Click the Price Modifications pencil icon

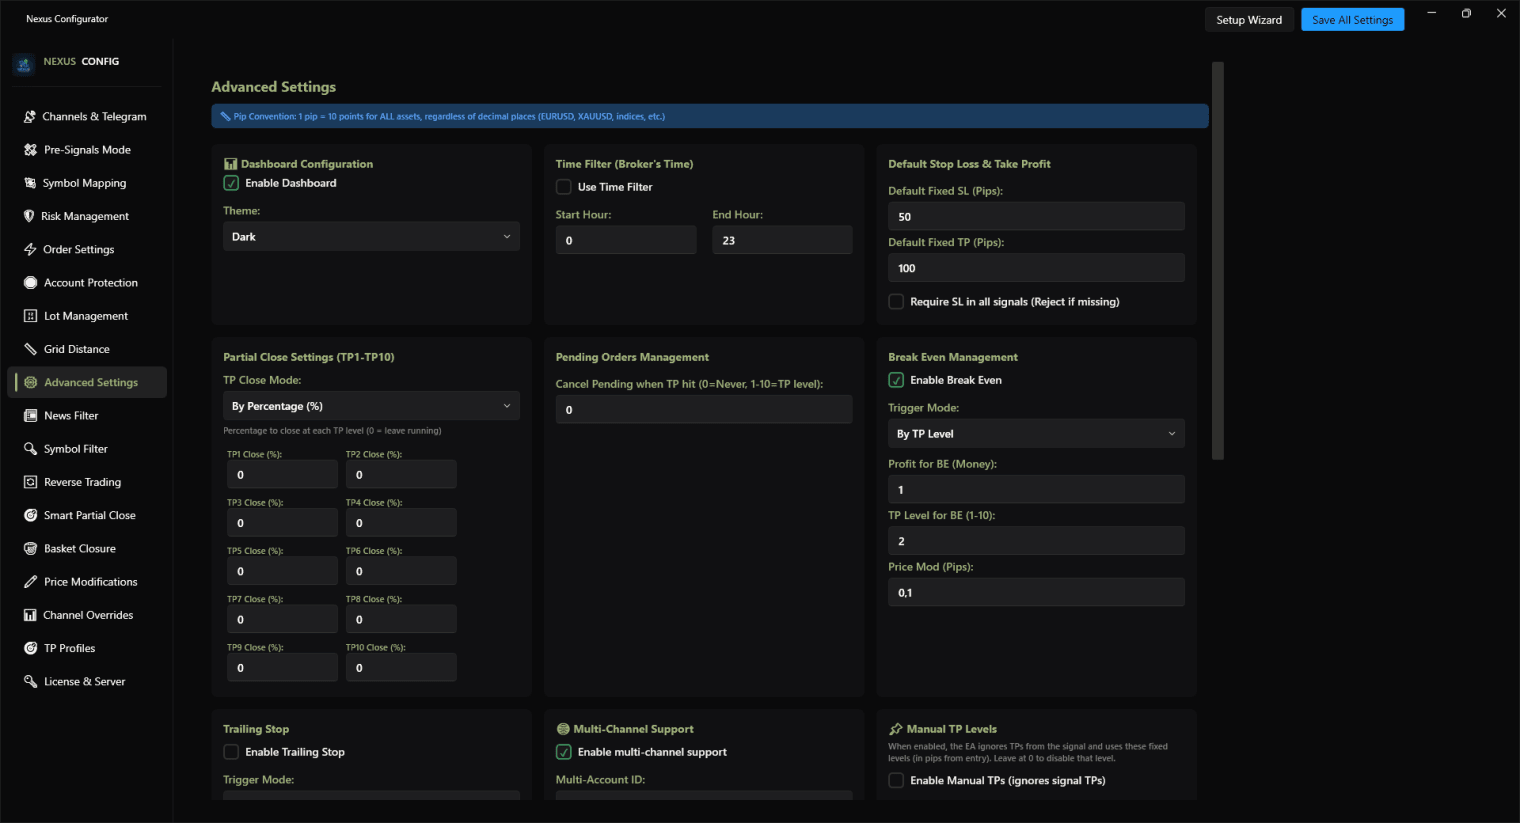pos(30,582)
